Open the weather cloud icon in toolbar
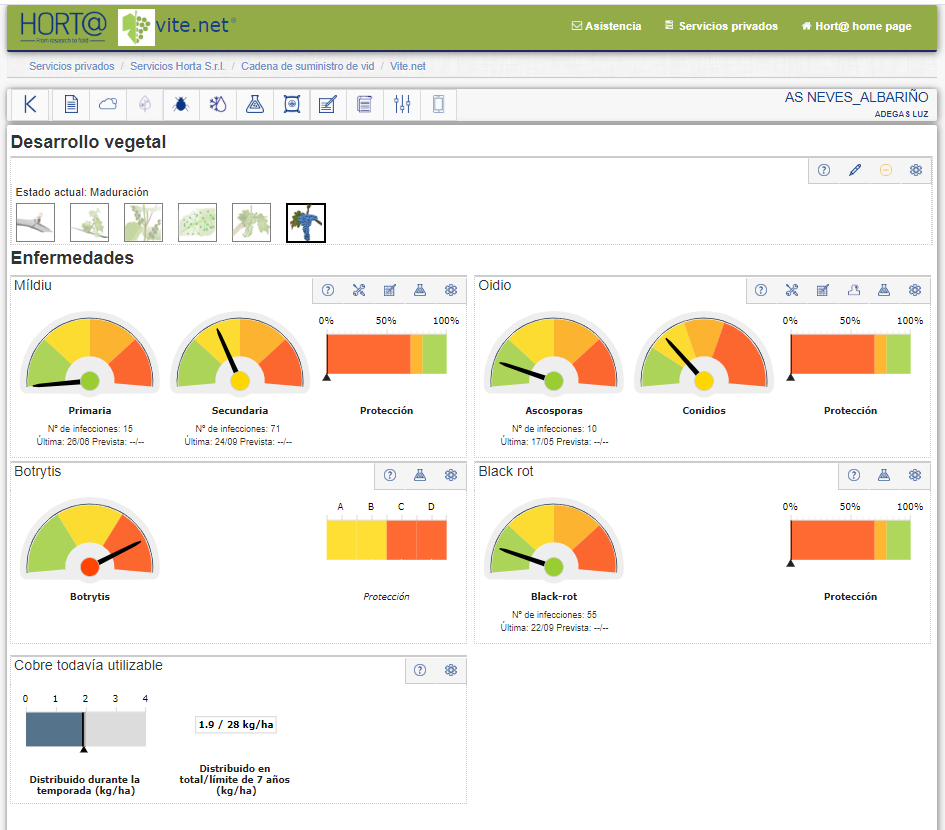The width and height of the screenshot is (945, 830). click(108, 105)
